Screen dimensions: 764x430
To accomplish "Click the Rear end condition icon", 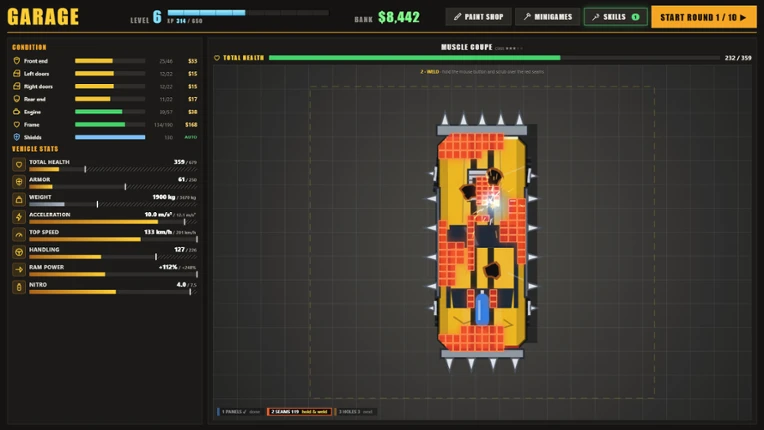I will click(x=17, y=99).
